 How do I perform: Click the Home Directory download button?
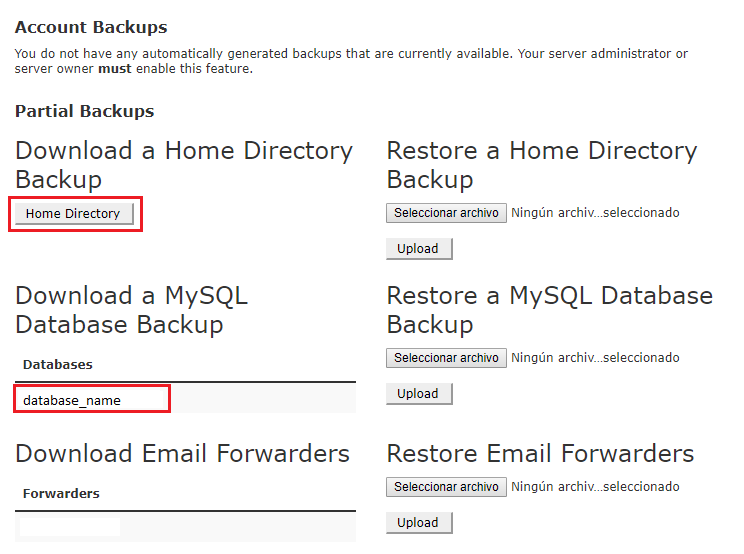pyautogui.click(x=73, y=213)
